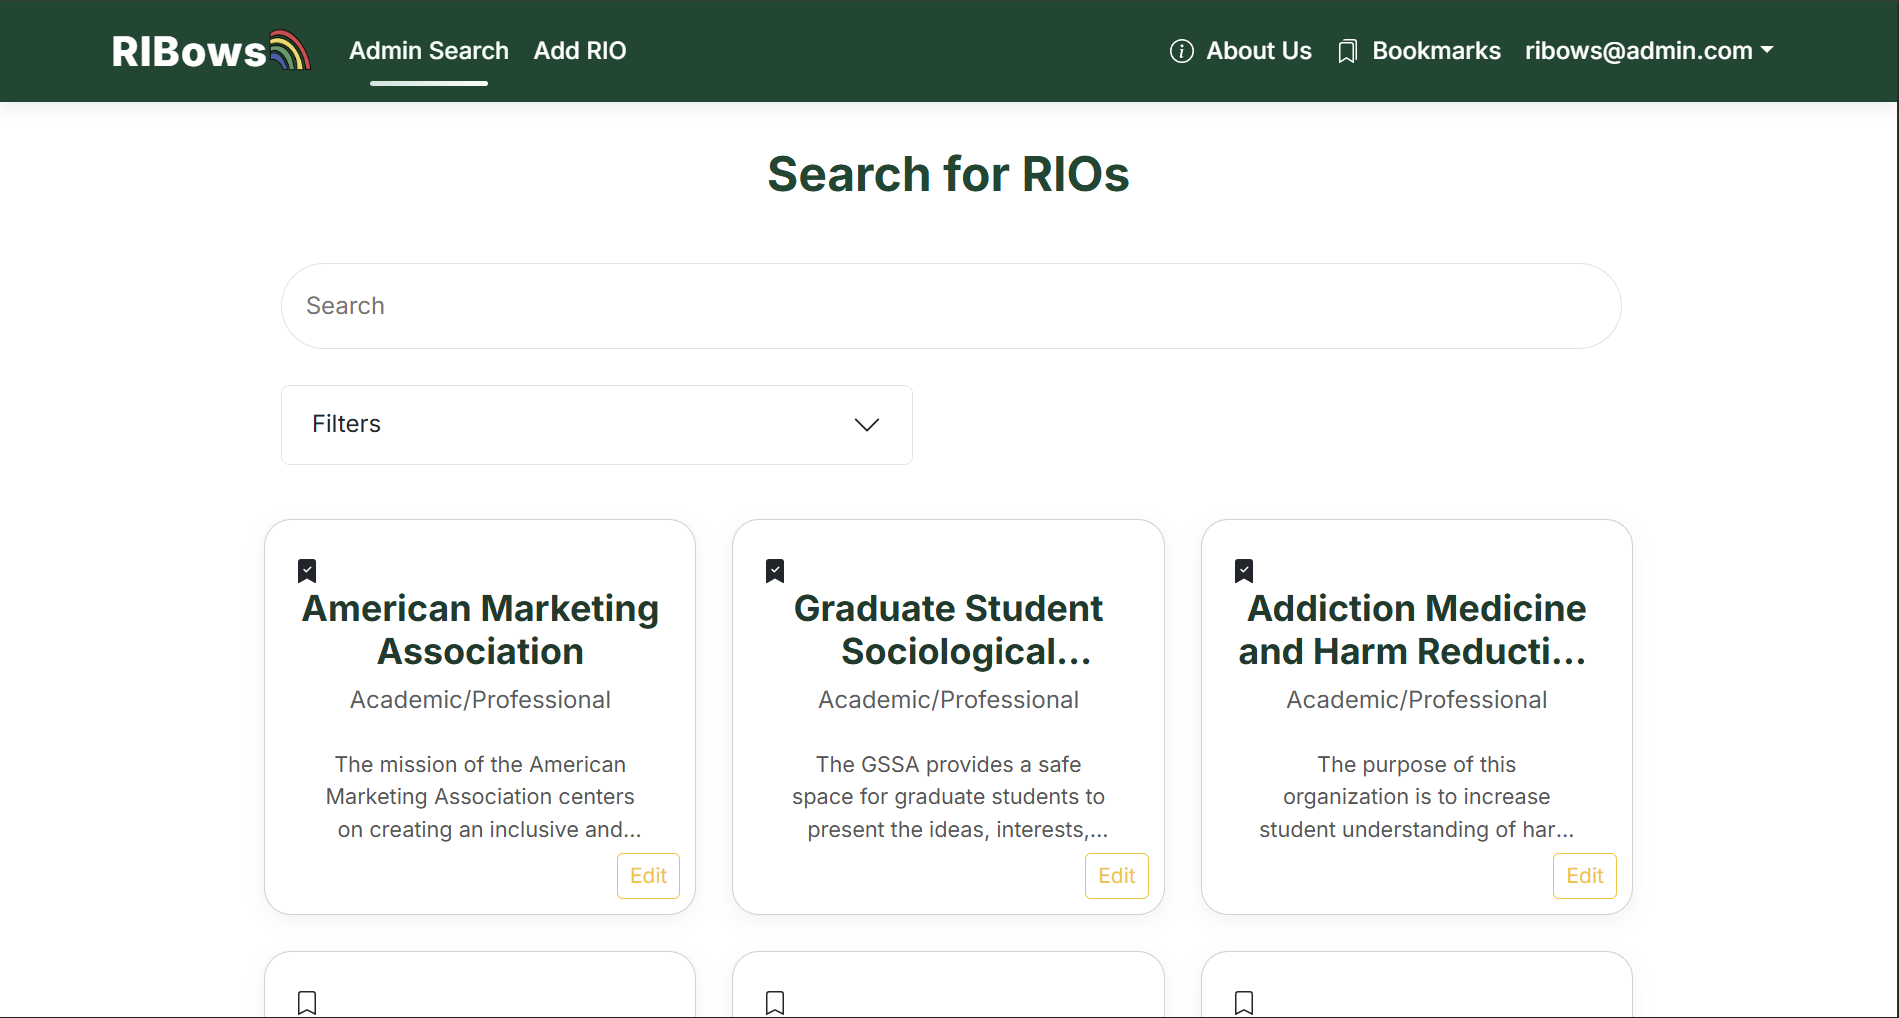
Task: Click the About Us info icon
Action: pos(1181,51)
